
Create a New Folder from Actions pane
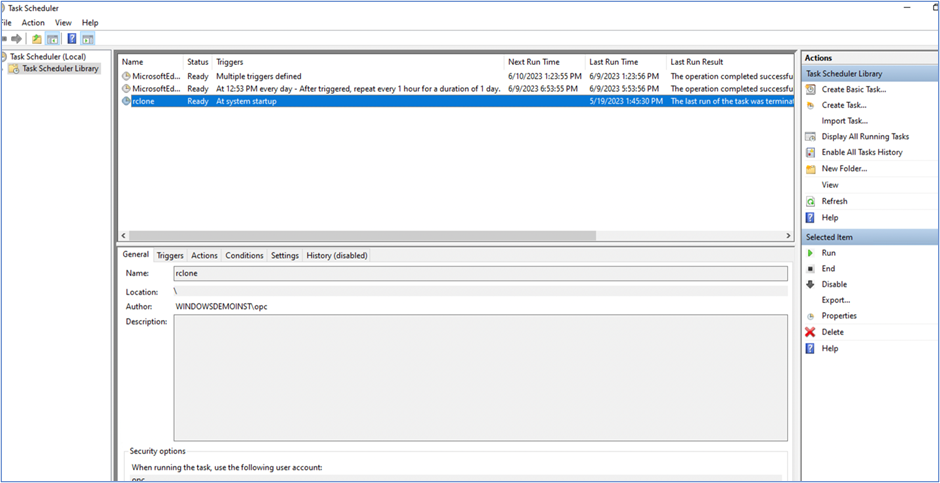pos(844,169)
